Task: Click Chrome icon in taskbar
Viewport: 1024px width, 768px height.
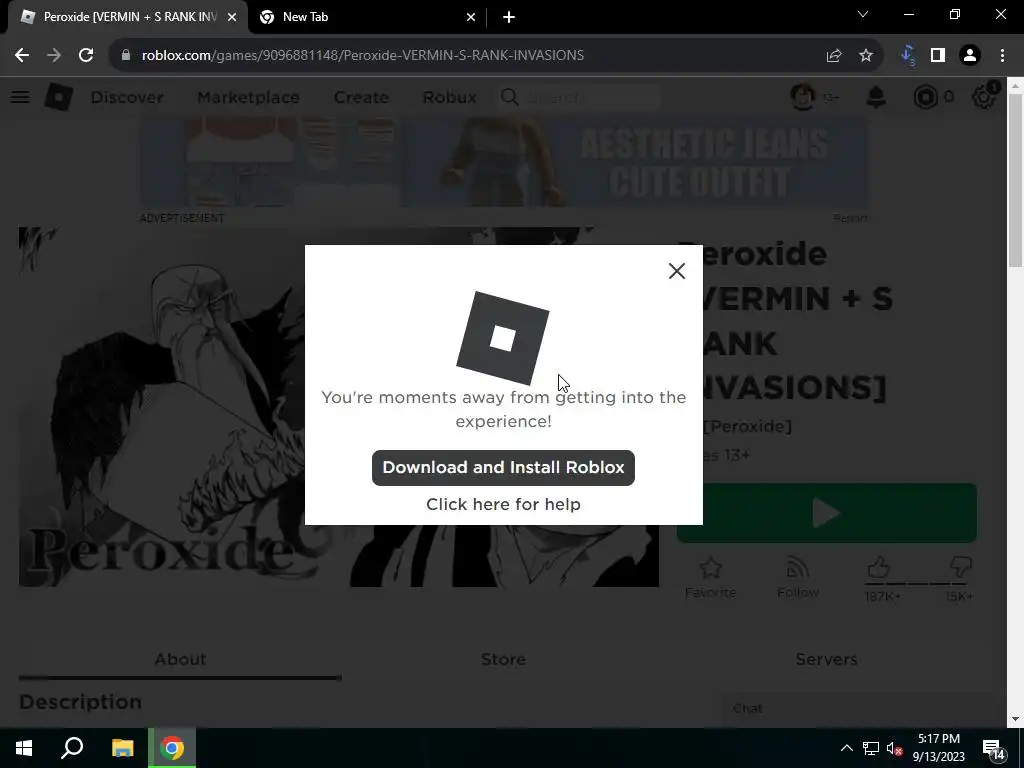Action: point(172,748)
